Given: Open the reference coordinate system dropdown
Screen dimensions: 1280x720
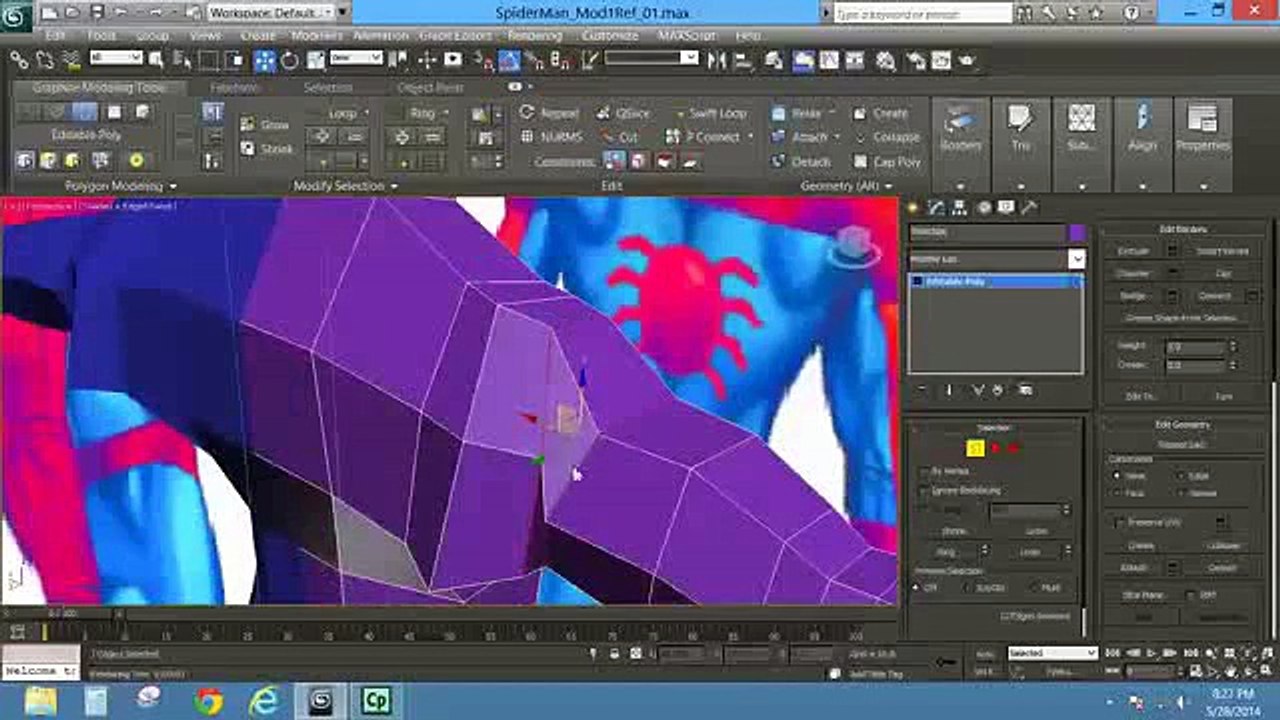Looking at the screenshot, I should [357, 59].
